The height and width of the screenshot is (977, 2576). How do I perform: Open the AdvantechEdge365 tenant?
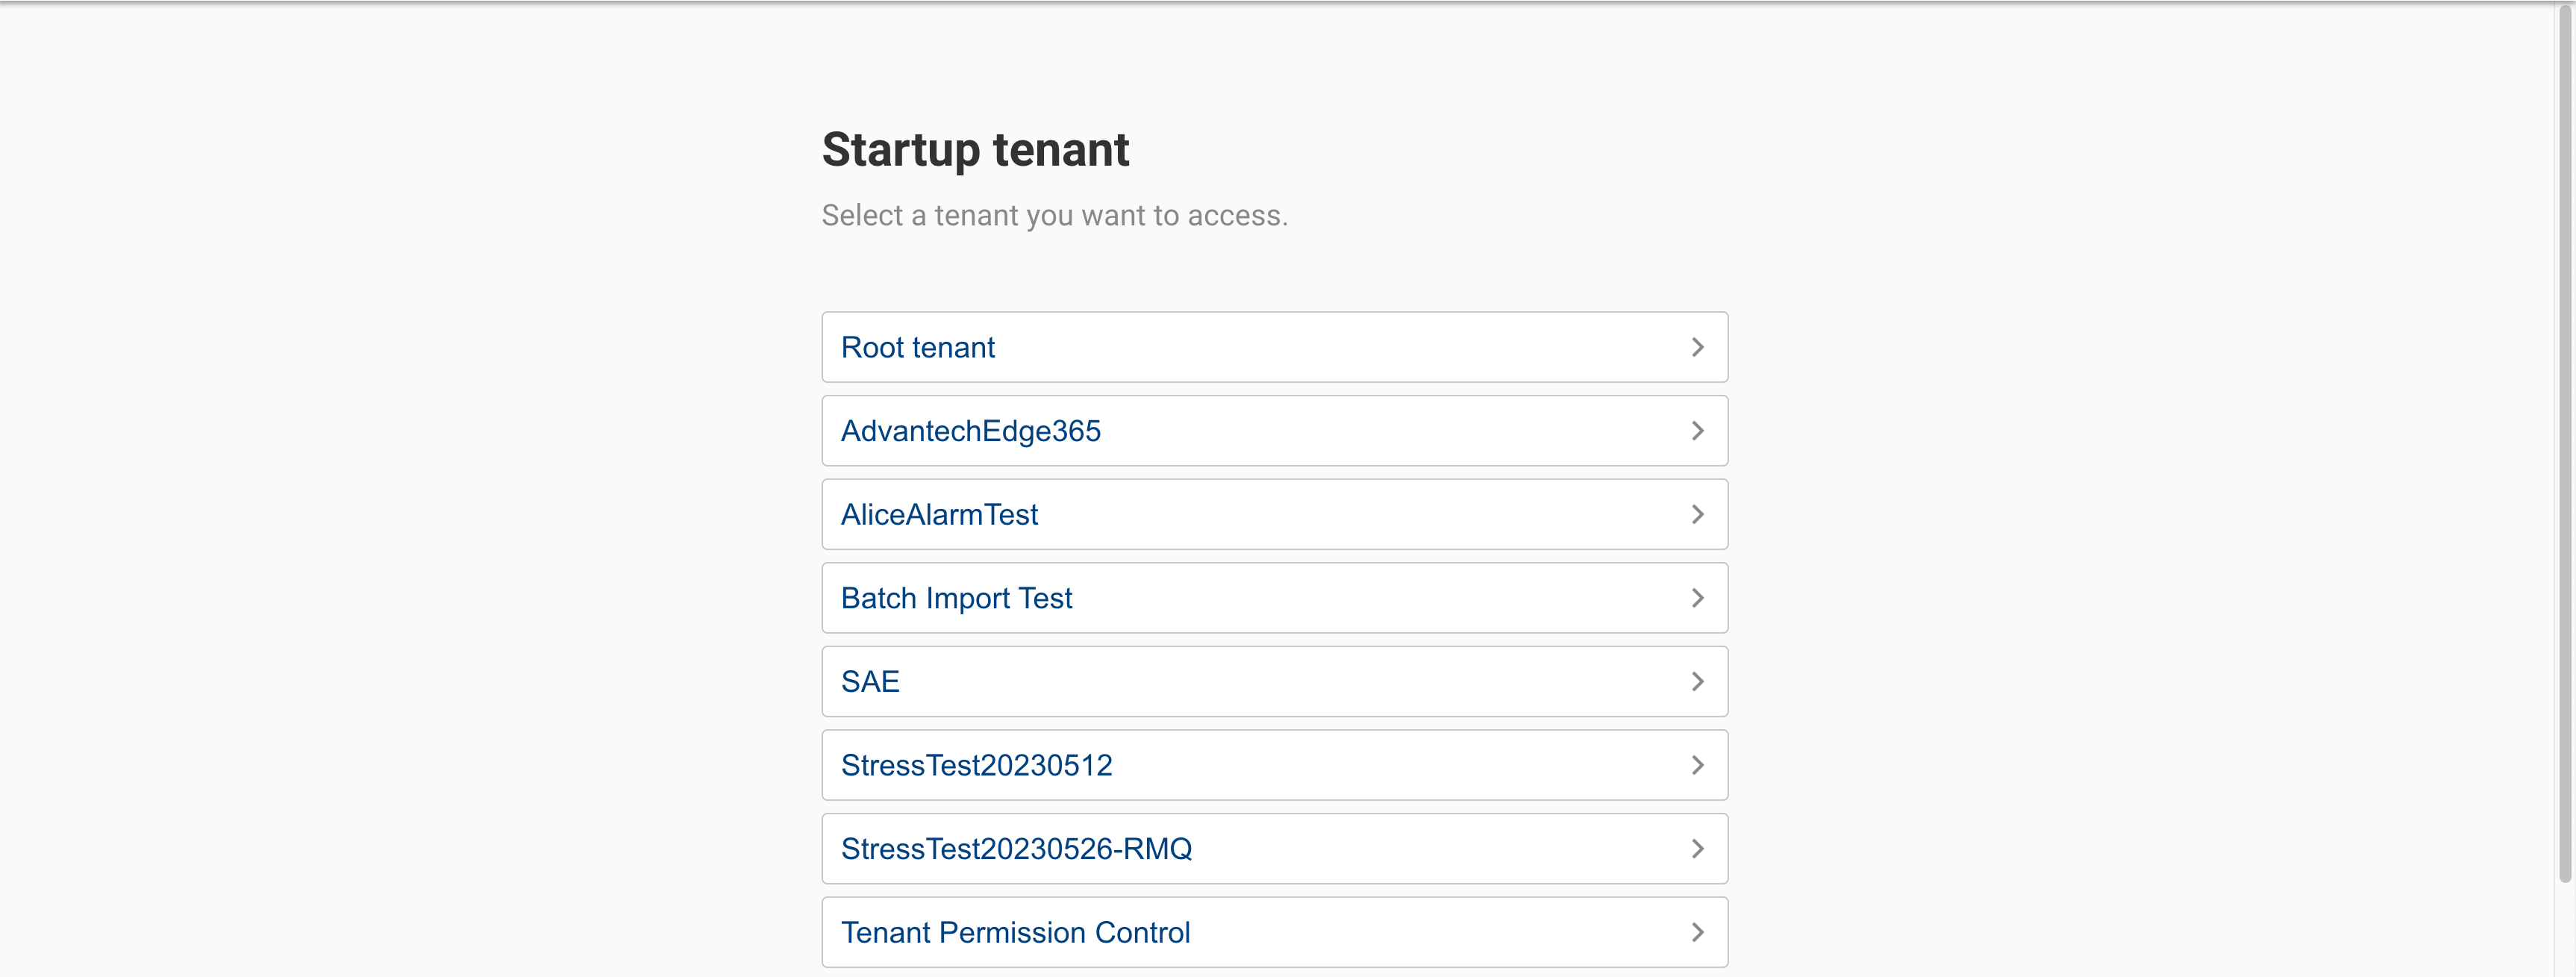(971, 431)
